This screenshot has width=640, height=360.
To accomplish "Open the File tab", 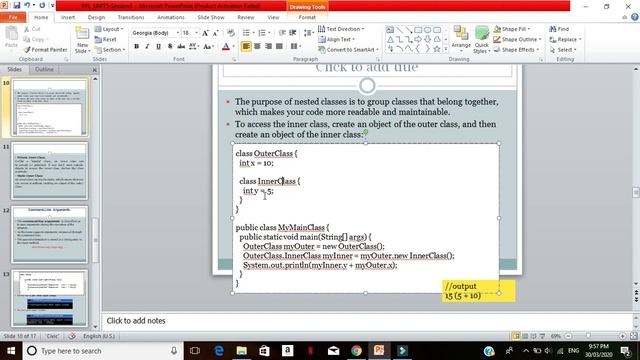I will point(13,17).
